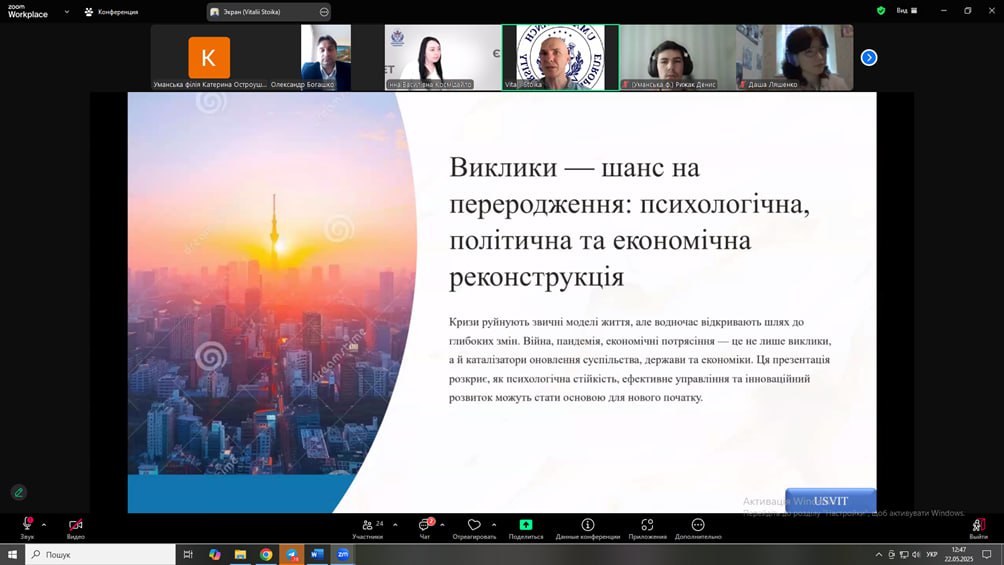Turn on camera with Видео button

click(x=75, y=527)
